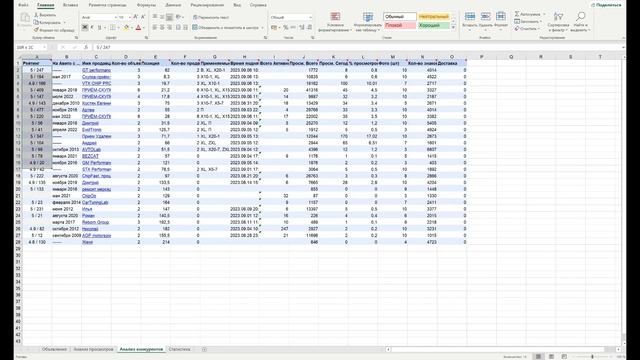Choose fill color yellow bucket swatch
The width and height of the screenshot is (640, 360).
pos(126,28)
